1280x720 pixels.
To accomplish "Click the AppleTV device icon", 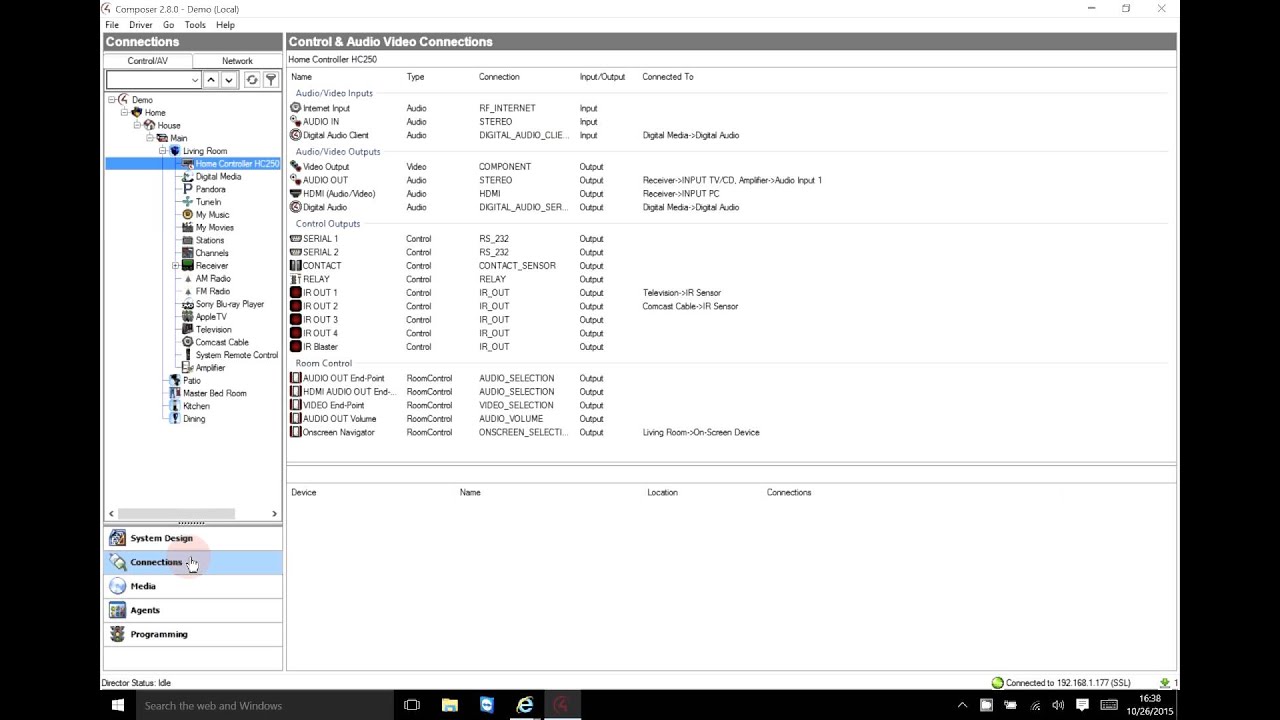I will (187, 317).
